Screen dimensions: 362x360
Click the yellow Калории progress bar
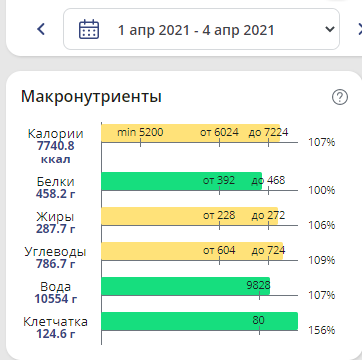(191, 133)
